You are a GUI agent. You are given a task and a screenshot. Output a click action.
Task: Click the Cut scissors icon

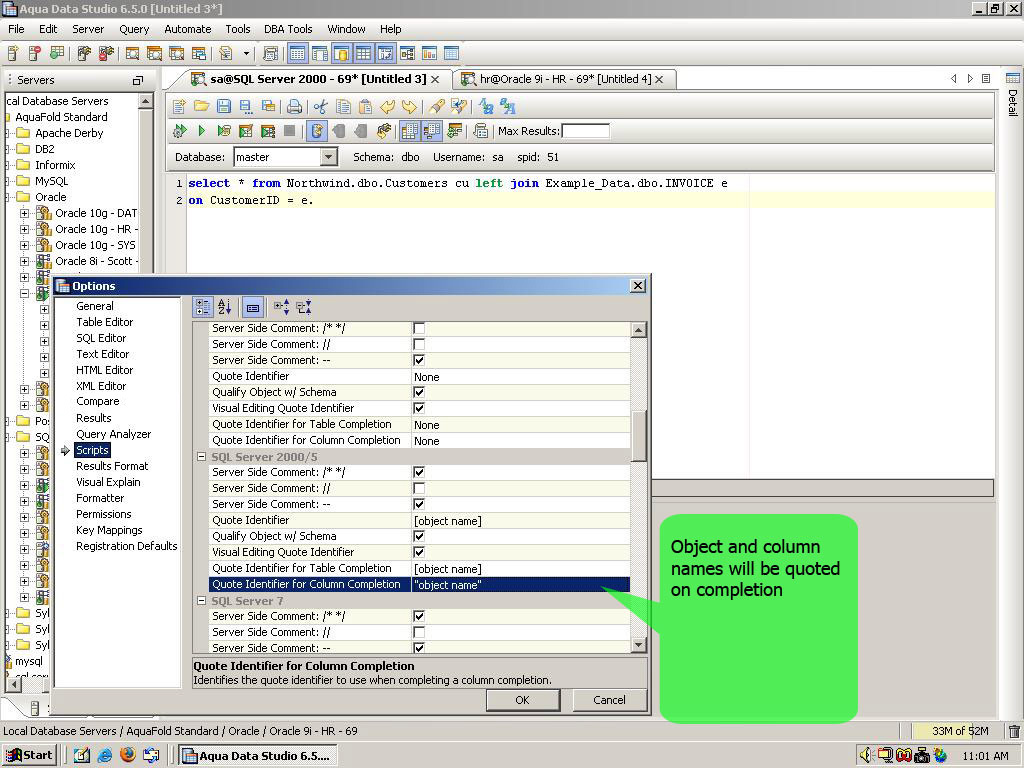click(321, 106)
